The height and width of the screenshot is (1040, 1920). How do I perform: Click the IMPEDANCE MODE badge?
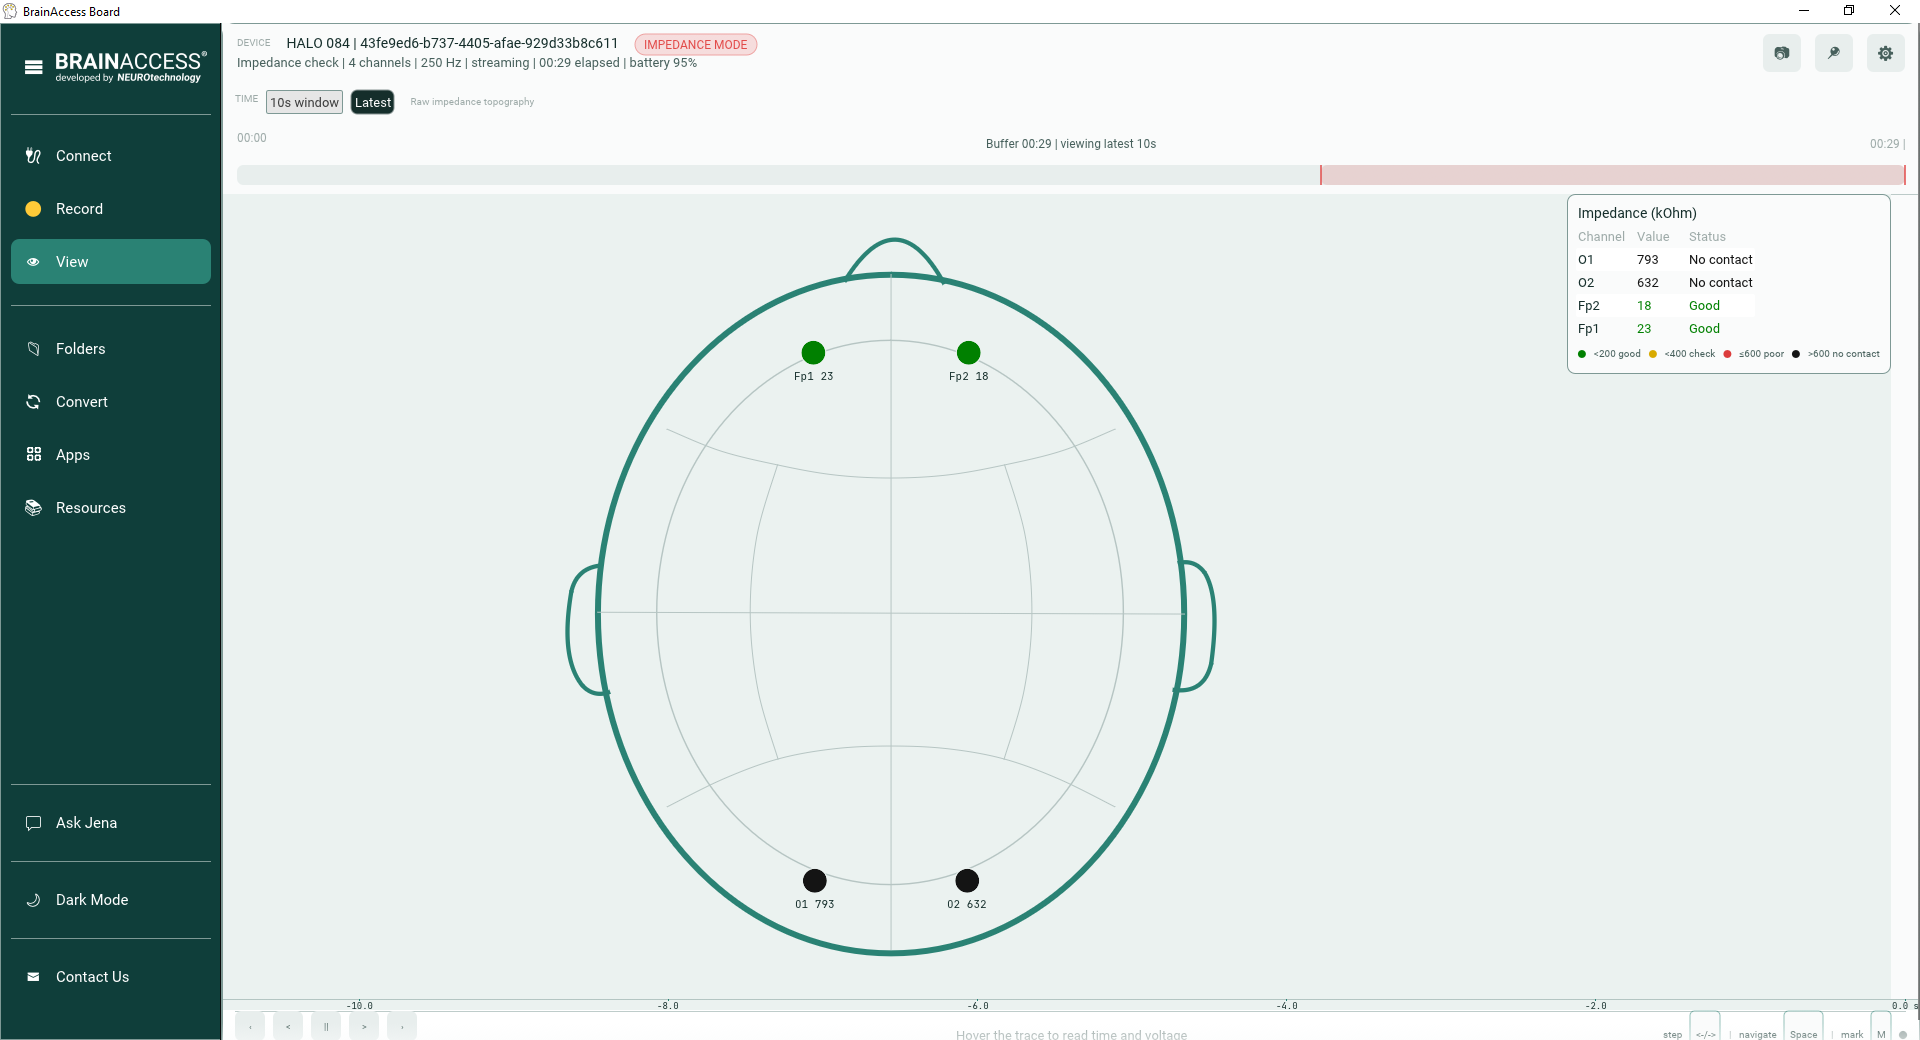point(695,45)
